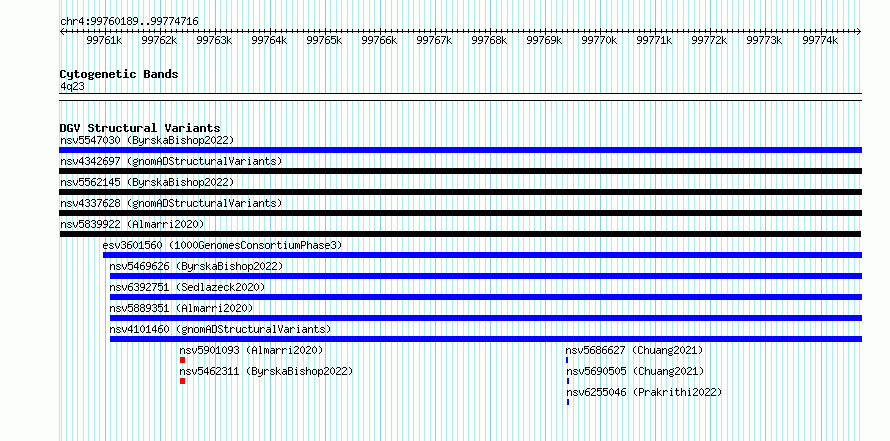Open nsv5462311 (ByrskaBishop2022) label
The image size is (890, 441).
(266, 371)
